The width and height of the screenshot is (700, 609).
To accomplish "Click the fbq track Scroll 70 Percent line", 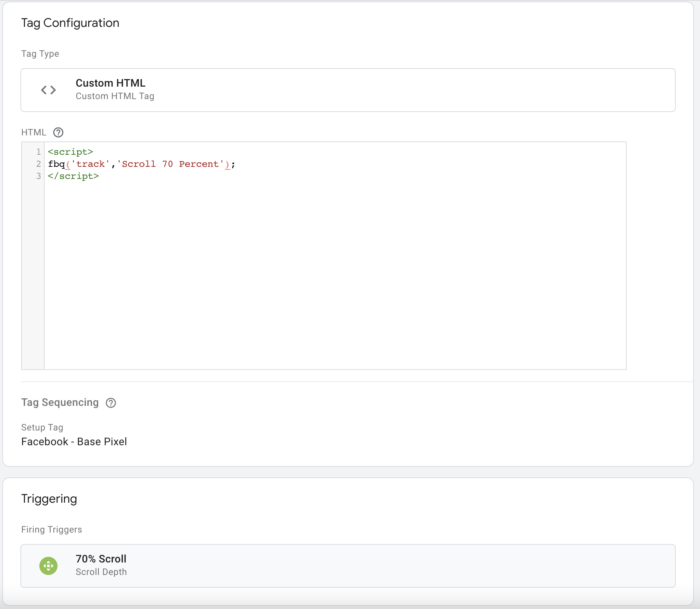I will coord(142,164).
